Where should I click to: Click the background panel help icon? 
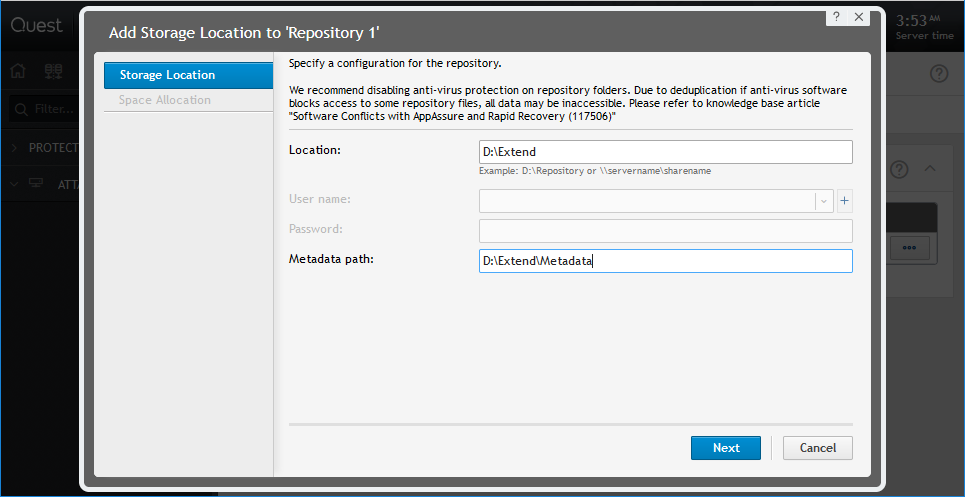[x=899, y=170]
